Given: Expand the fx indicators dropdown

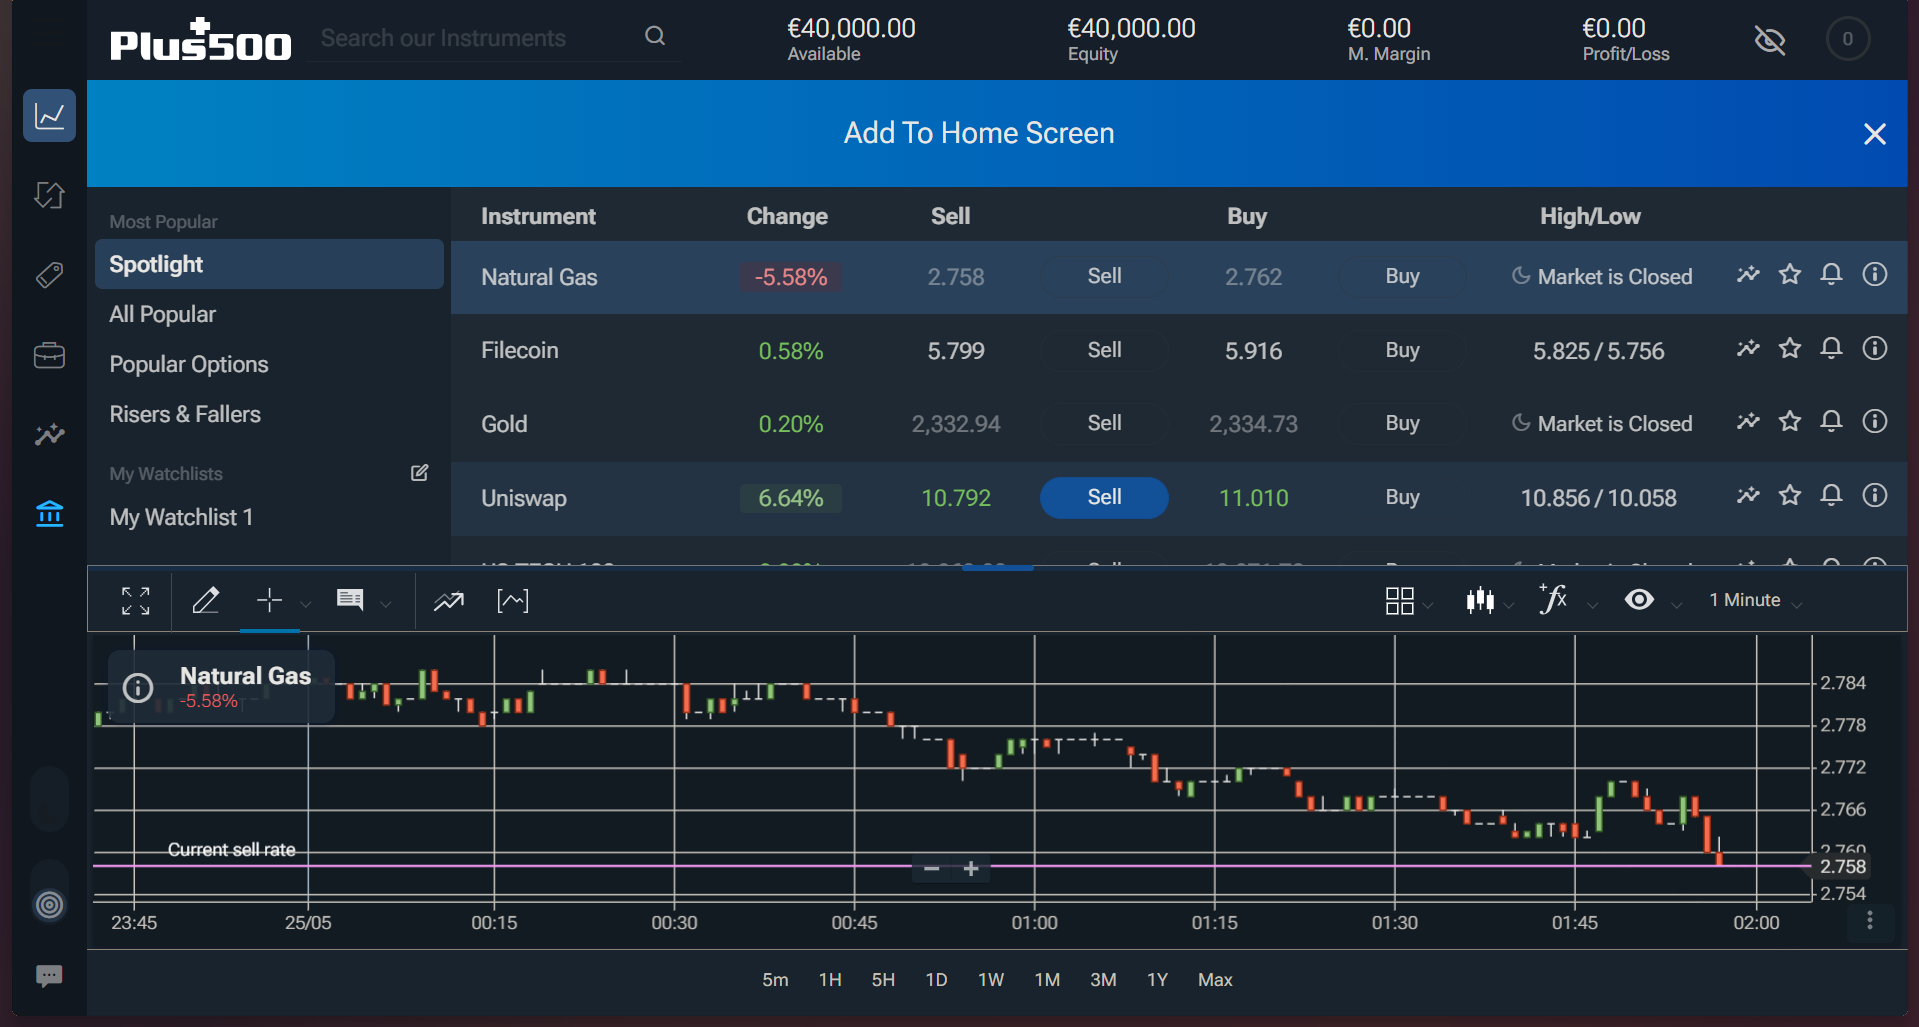Looking at the screenshot, I should click(x=1565, y=600).
